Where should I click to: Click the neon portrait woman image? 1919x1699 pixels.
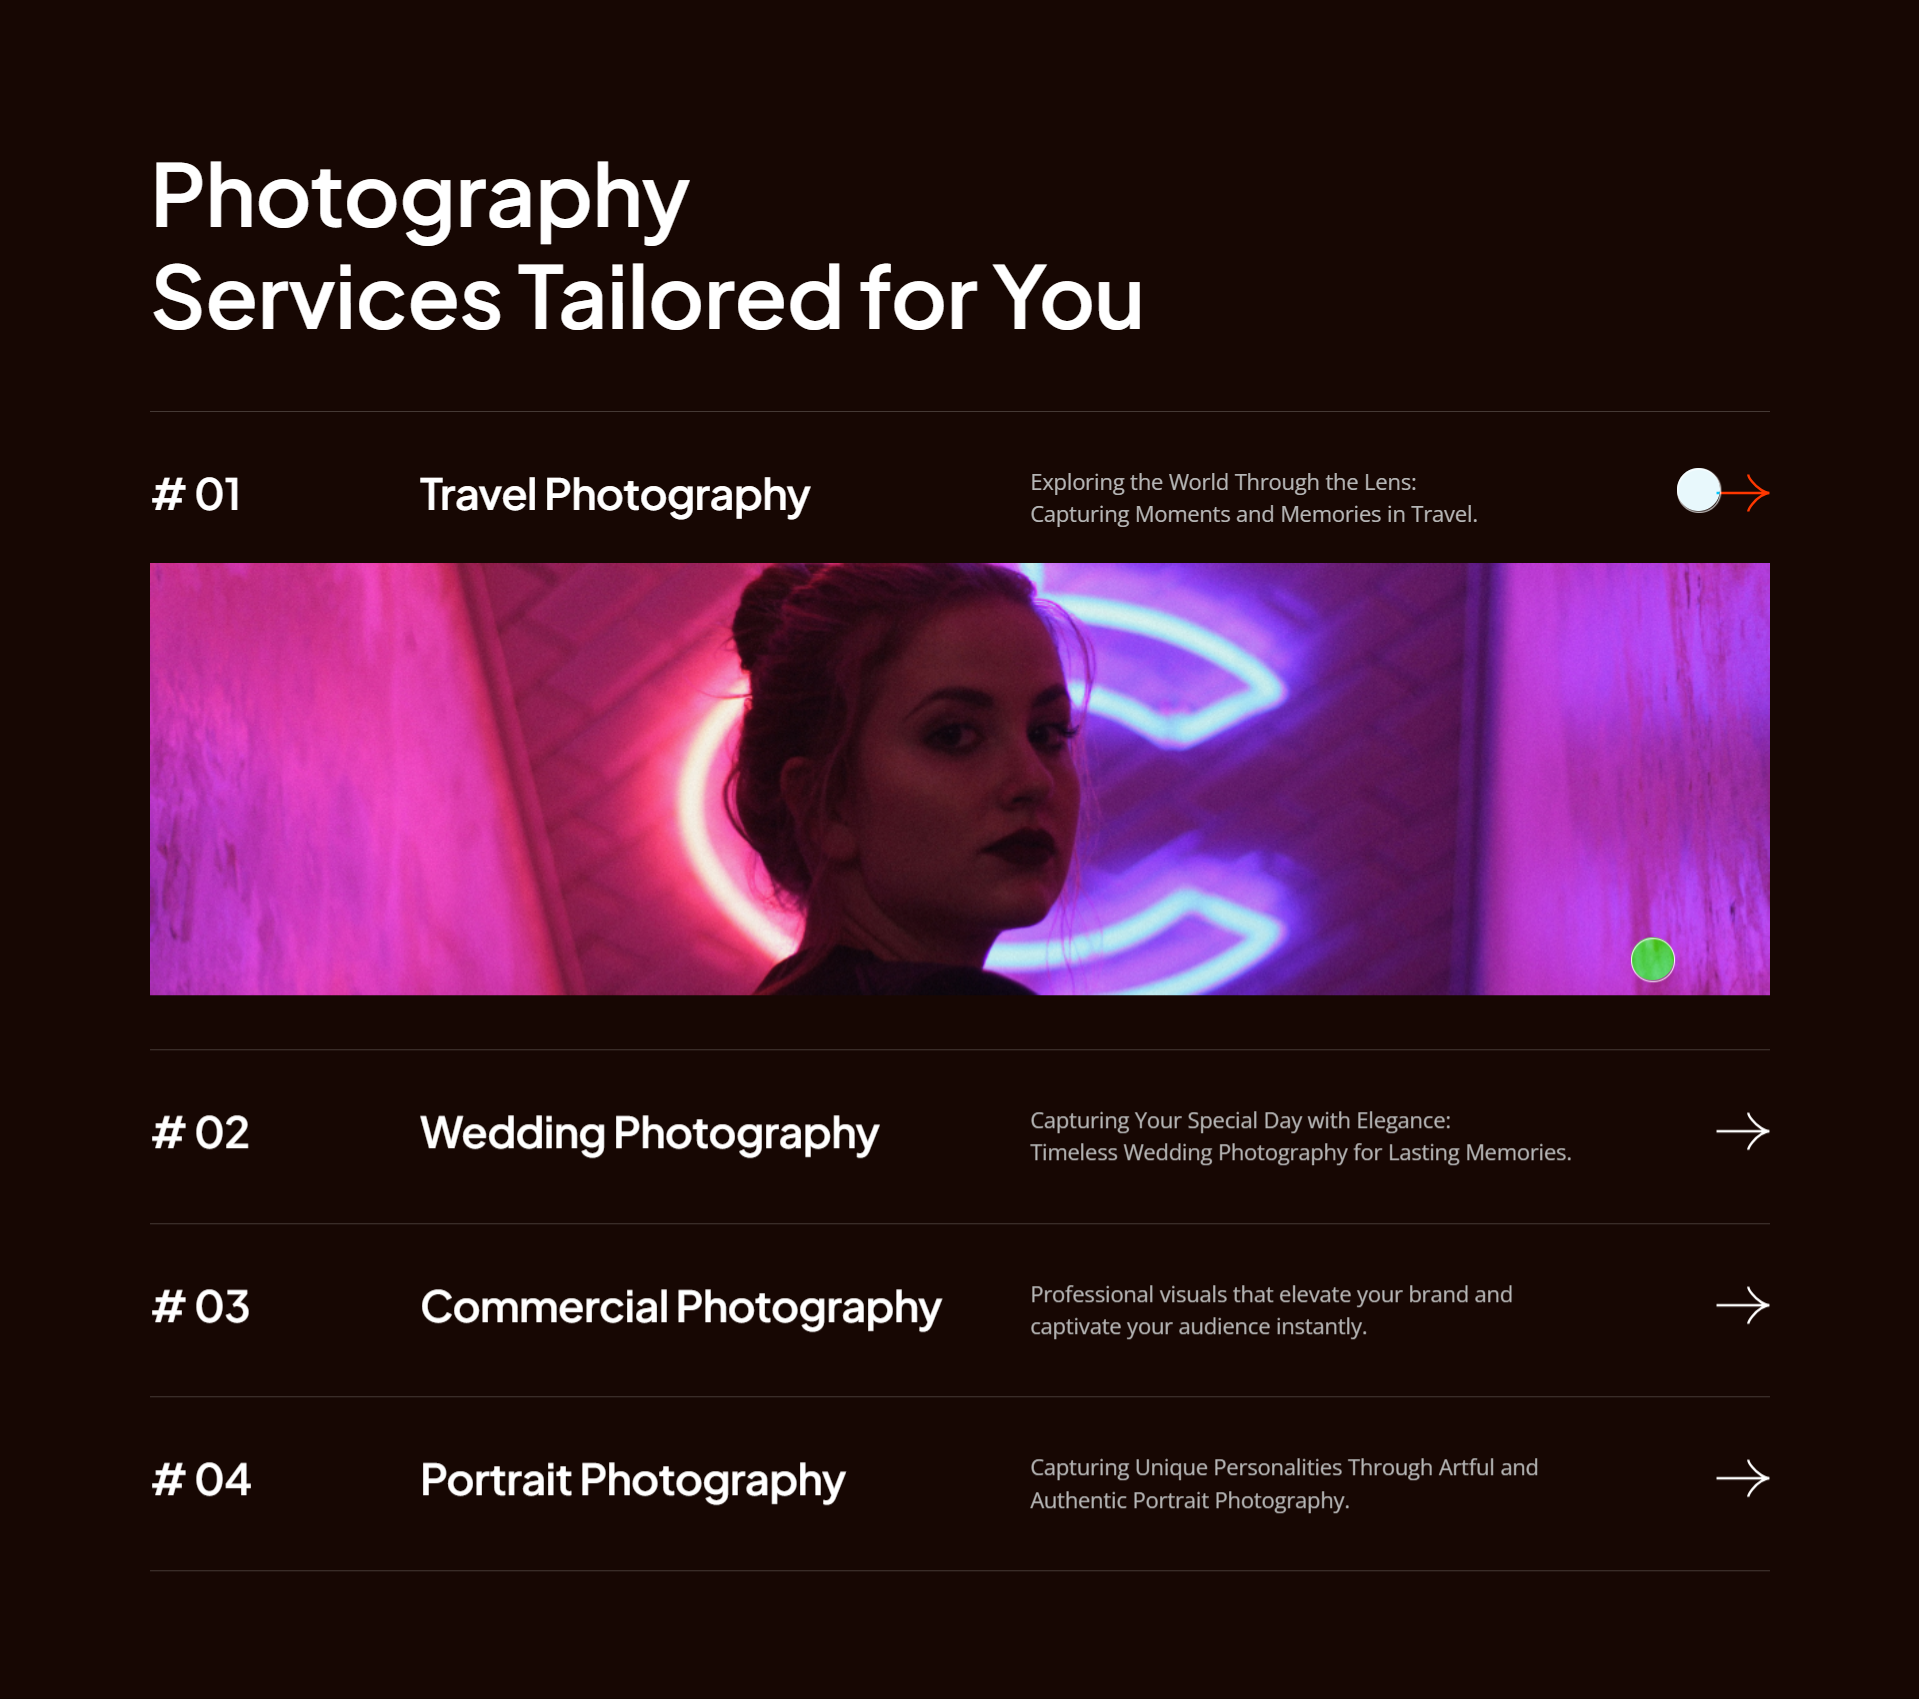960,779
